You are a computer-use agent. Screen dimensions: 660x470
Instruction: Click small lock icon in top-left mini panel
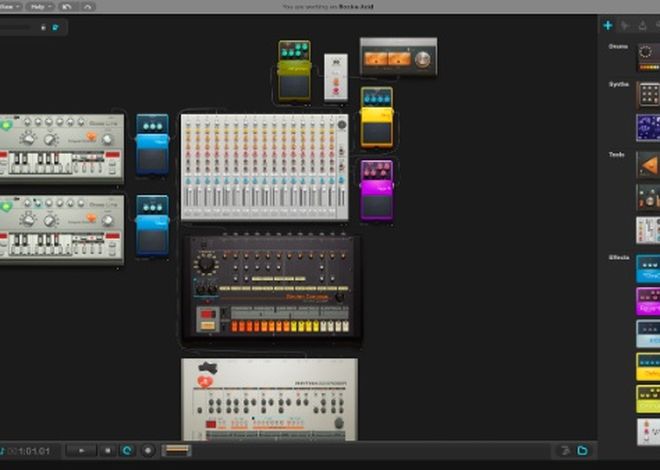43,28
